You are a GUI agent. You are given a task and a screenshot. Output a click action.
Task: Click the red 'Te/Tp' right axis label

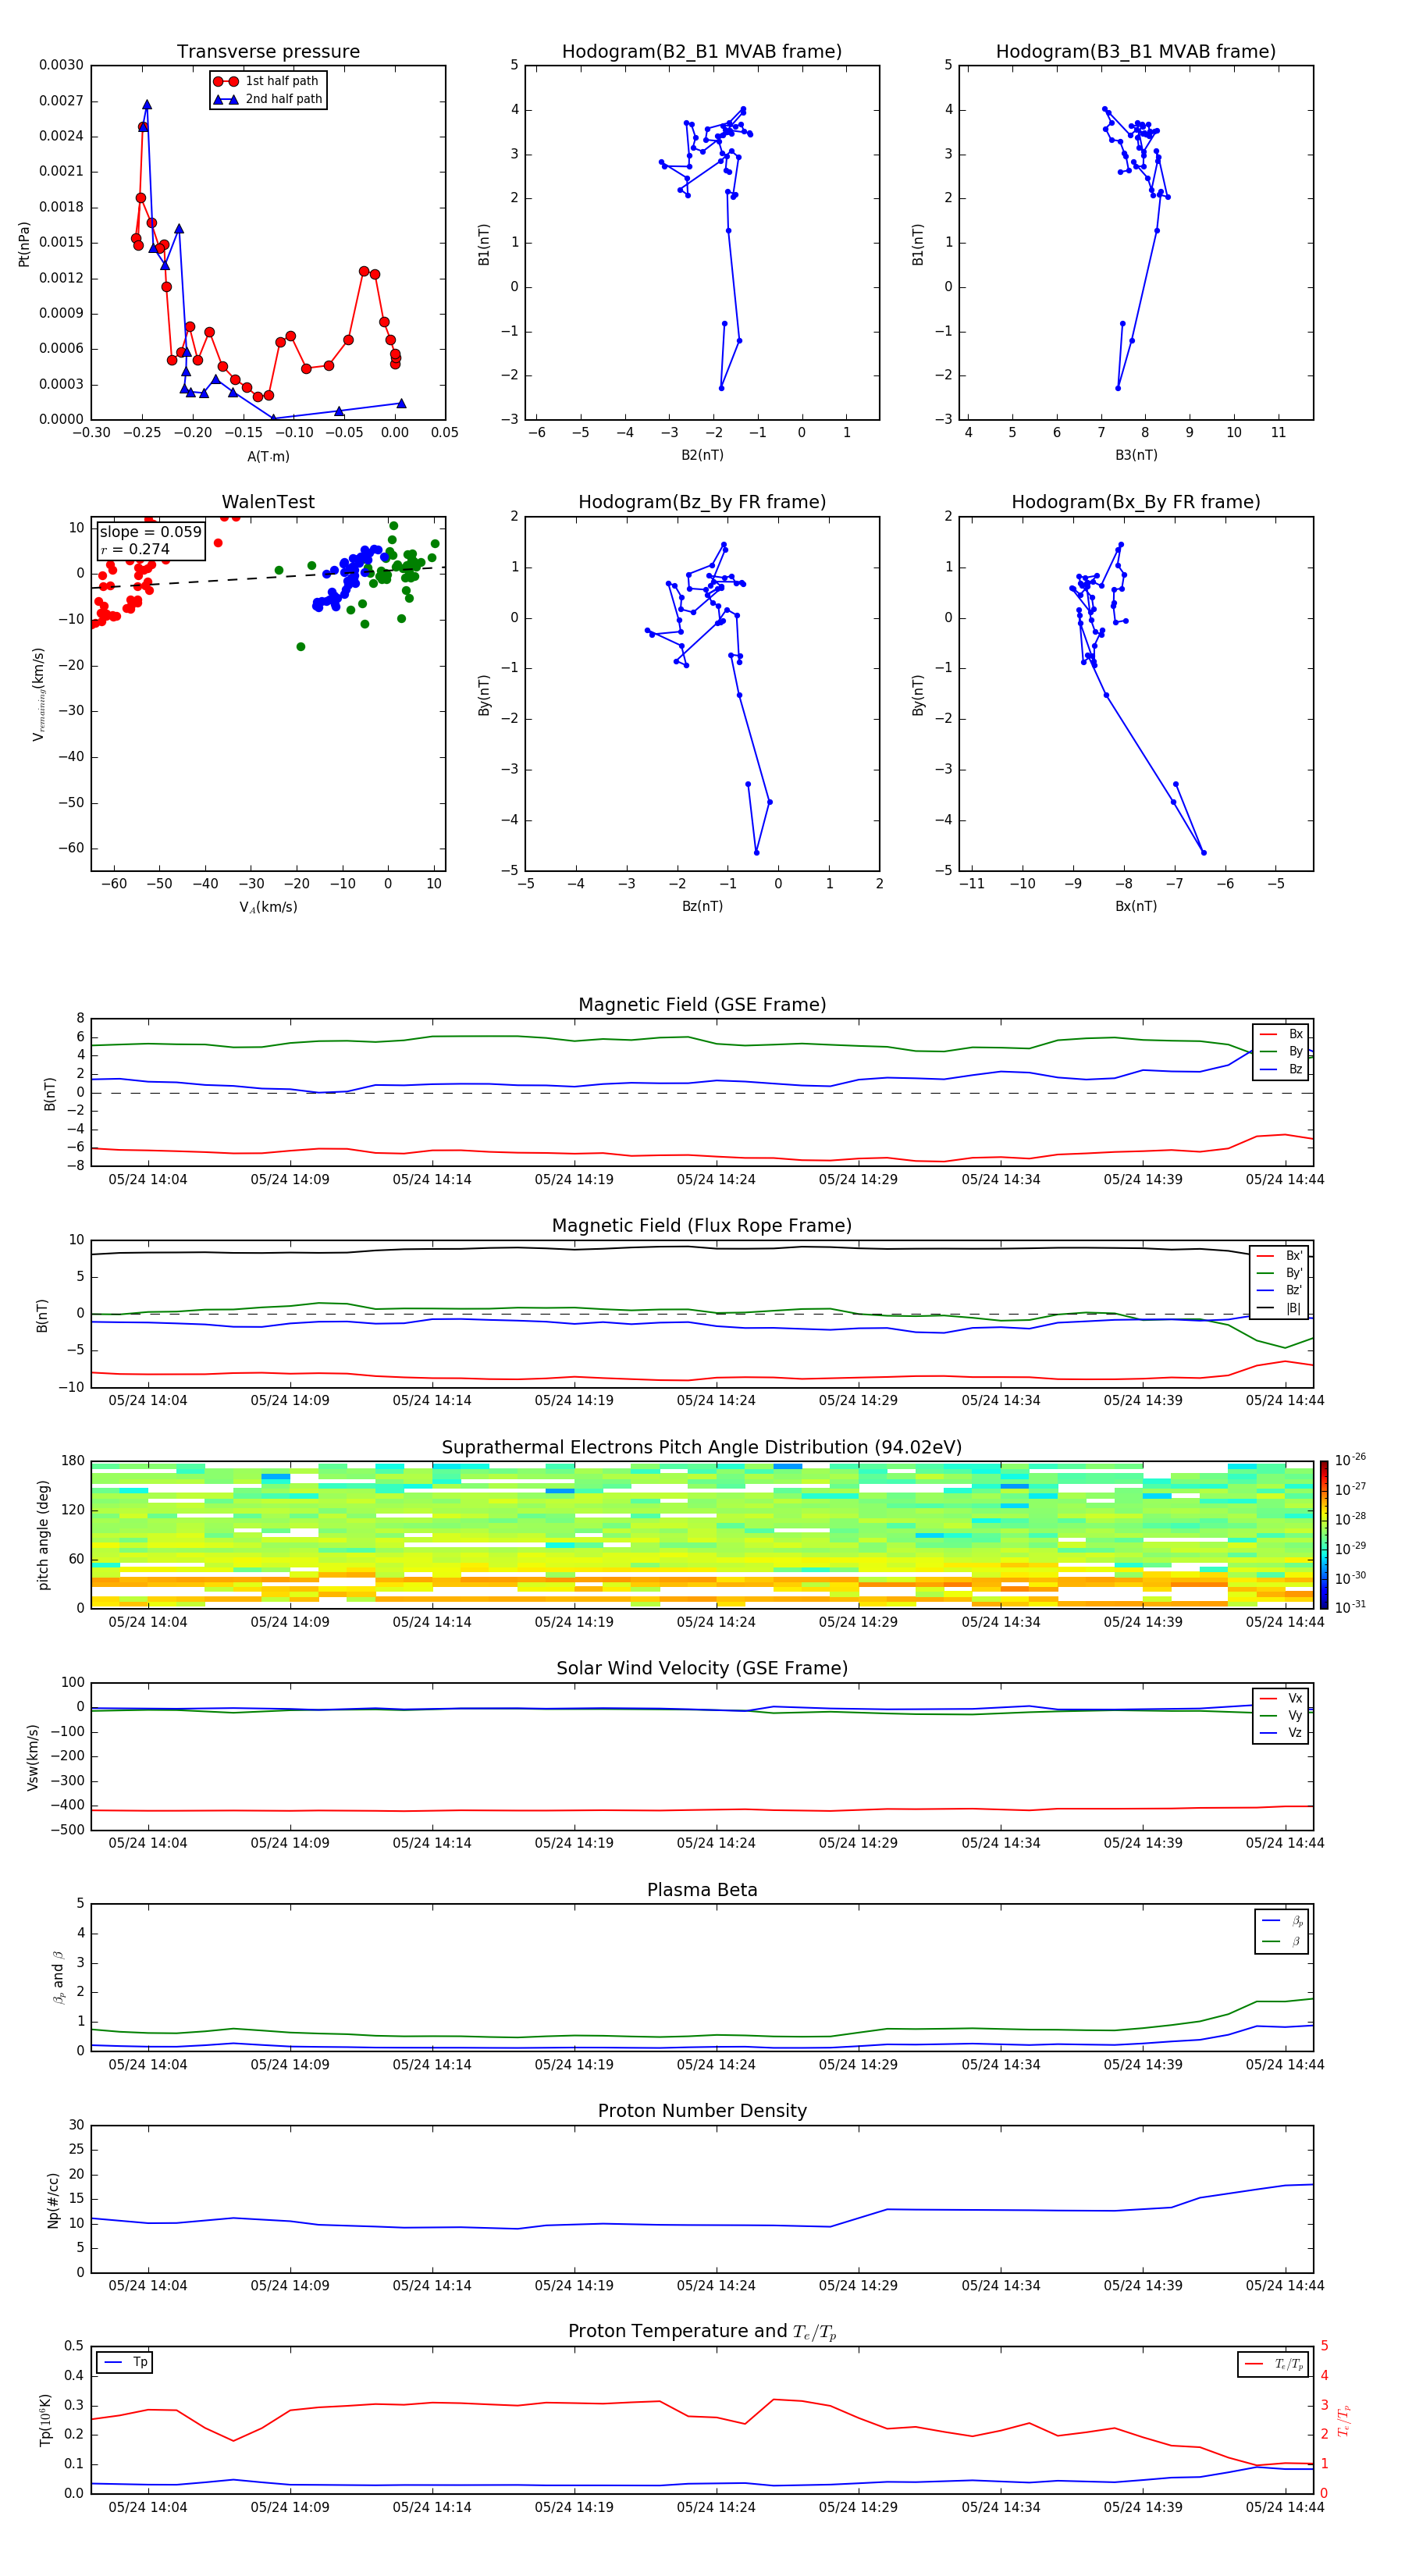click(x=1344, y=2421)
